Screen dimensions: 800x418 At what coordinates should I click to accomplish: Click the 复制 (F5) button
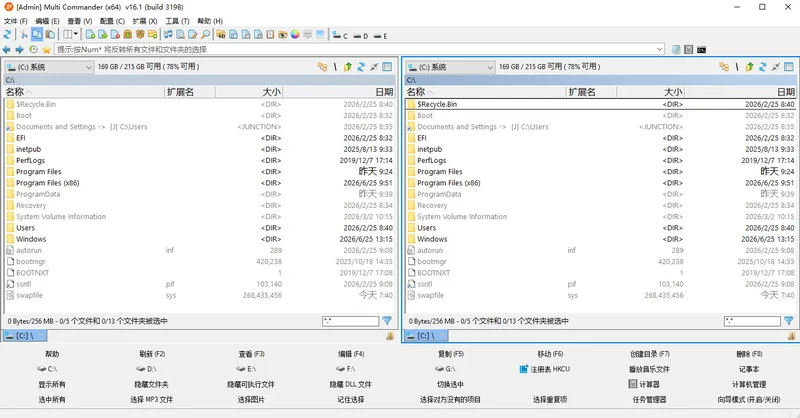(450, 354)
